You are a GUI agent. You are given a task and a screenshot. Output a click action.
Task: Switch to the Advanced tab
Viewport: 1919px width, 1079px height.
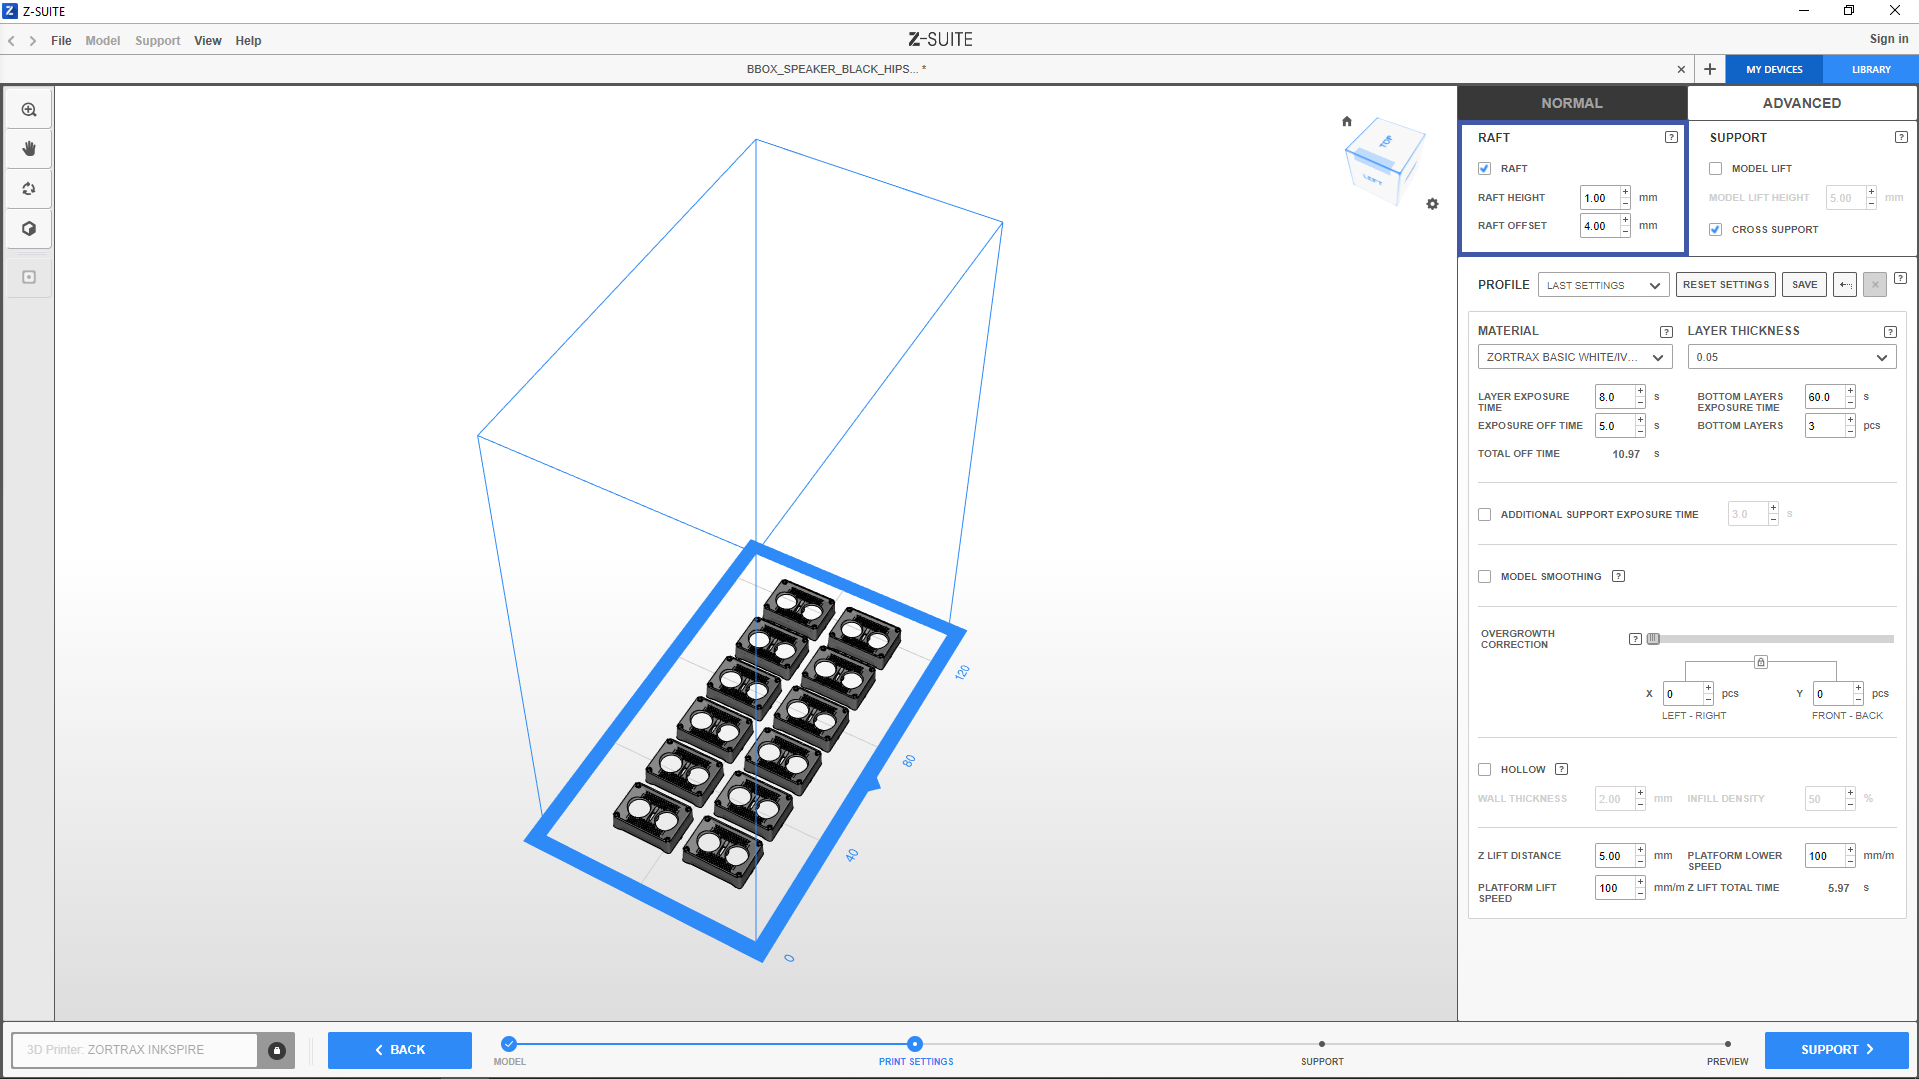(1801, 103)
